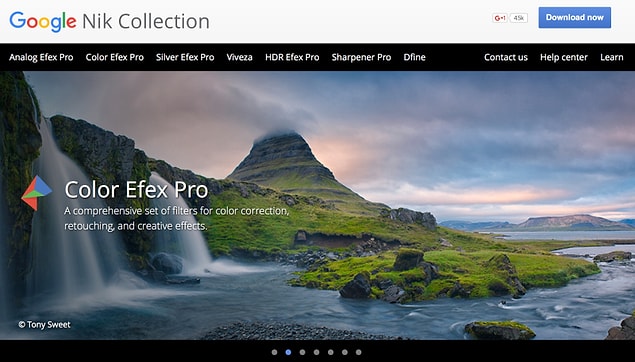Click the Google Nik Collection logo
This screenshot has height=362, width=635.
109,21
